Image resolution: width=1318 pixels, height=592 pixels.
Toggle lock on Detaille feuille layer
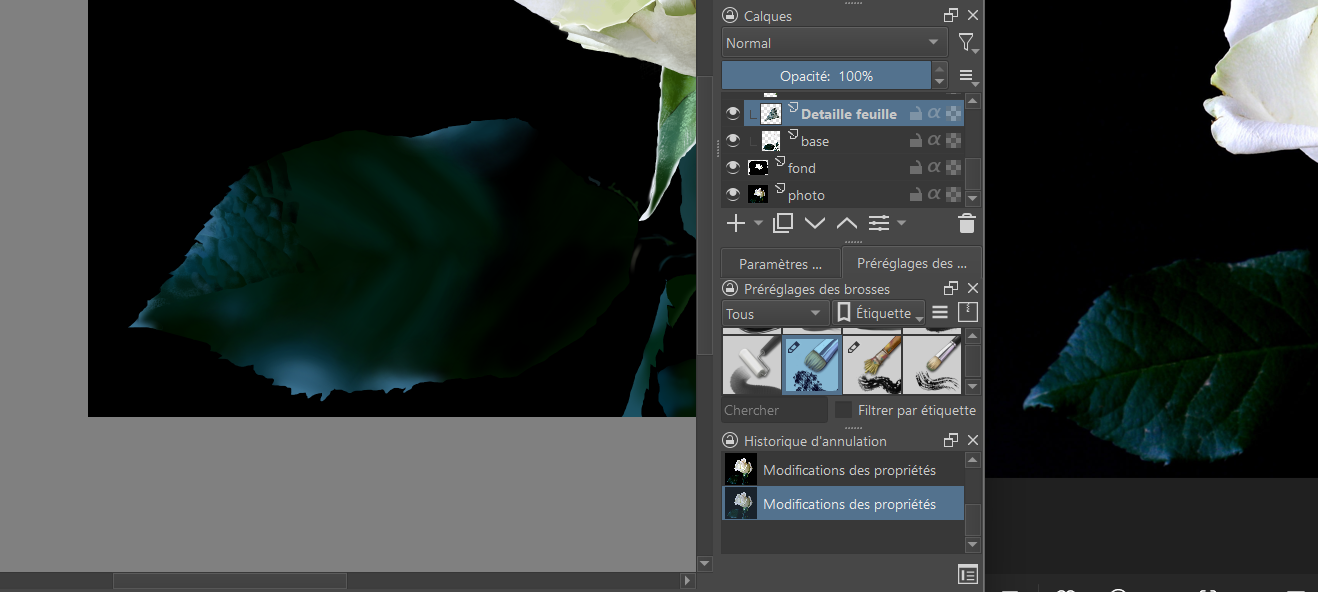click(916, 114)
